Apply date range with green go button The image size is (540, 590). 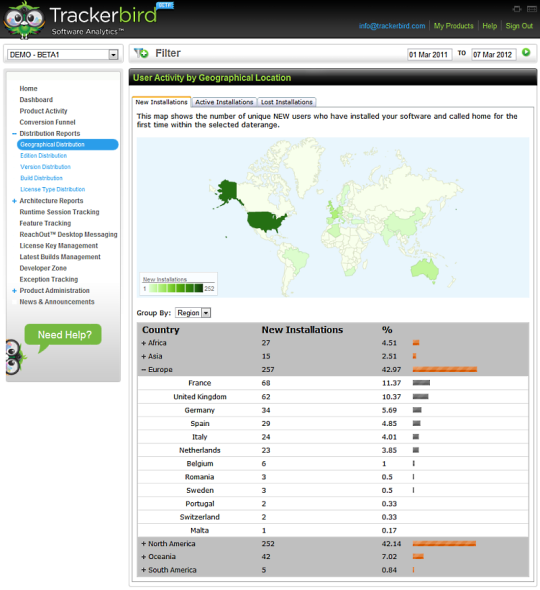(x=526, y=53)
